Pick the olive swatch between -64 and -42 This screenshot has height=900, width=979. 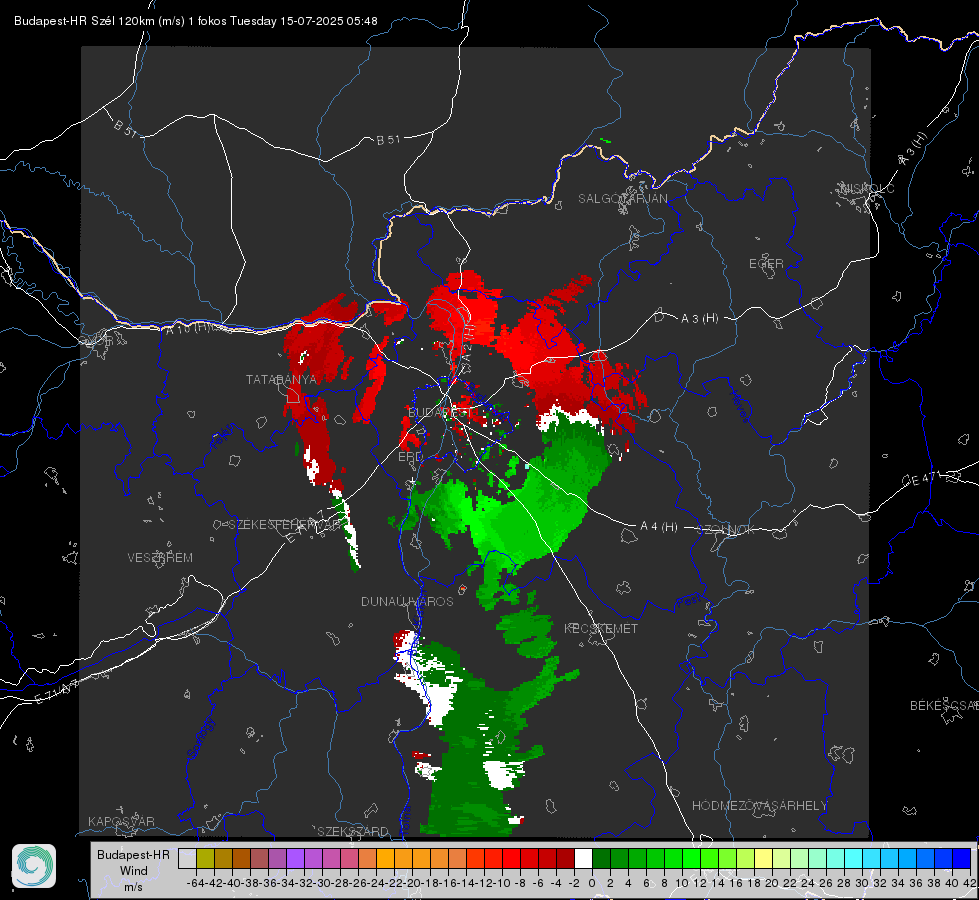tap(205, 858)
